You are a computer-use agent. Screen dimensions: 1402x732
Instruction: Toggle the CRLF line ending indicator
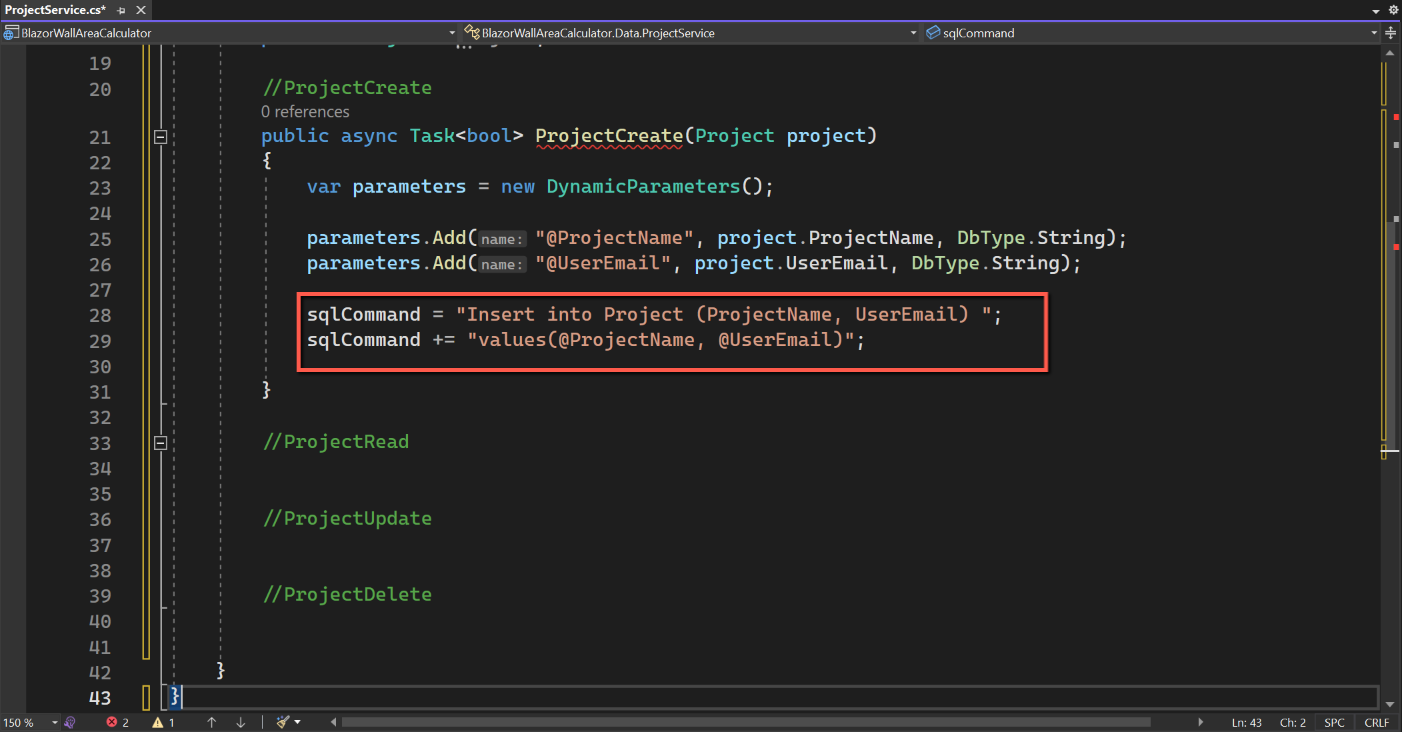[1376, 722]
